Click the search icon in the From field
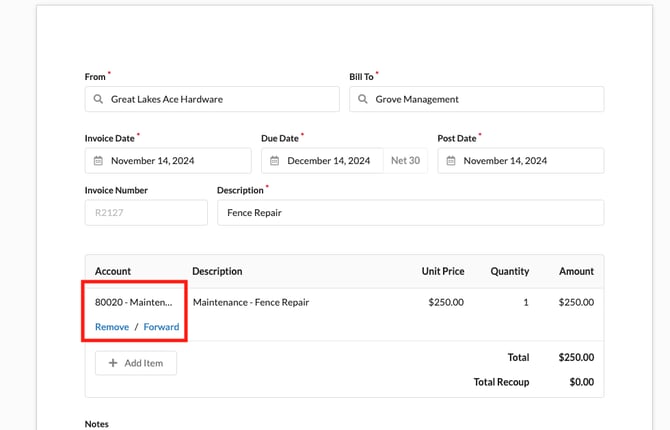The image size is (670, 430). (98, 100)
